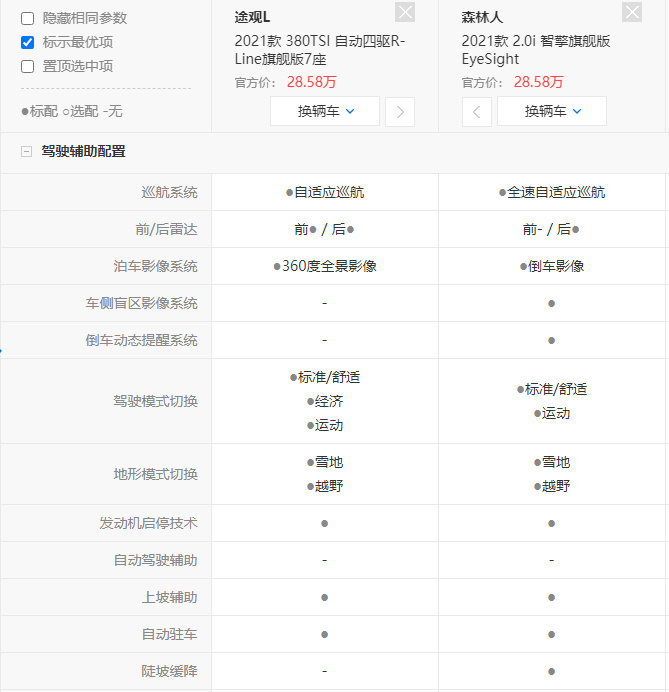Open the 森林人 model name link
Screen dimensions: 669x692
pyautogui.click(x=482, y=17)
